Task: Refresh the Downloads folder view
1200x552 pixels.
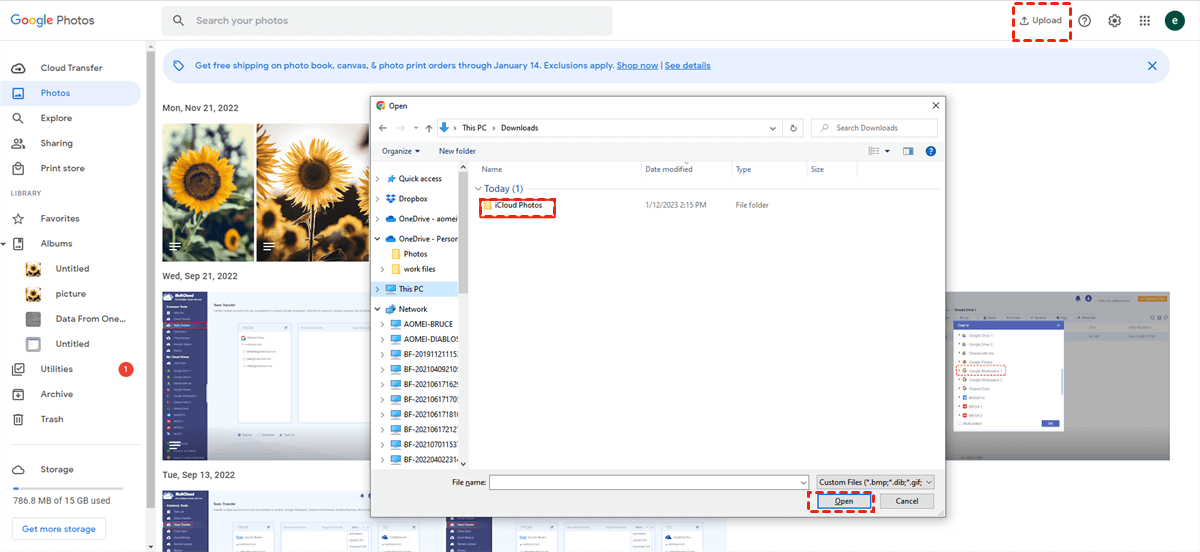Action: (x=794, y=128)
